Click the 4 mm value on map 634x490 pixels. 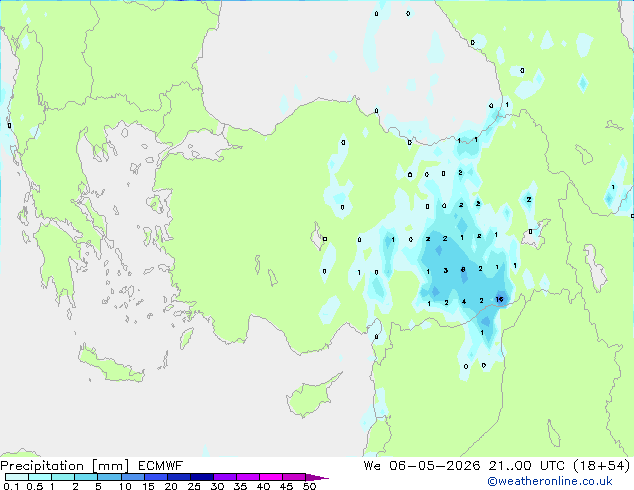tap(464, 302)
